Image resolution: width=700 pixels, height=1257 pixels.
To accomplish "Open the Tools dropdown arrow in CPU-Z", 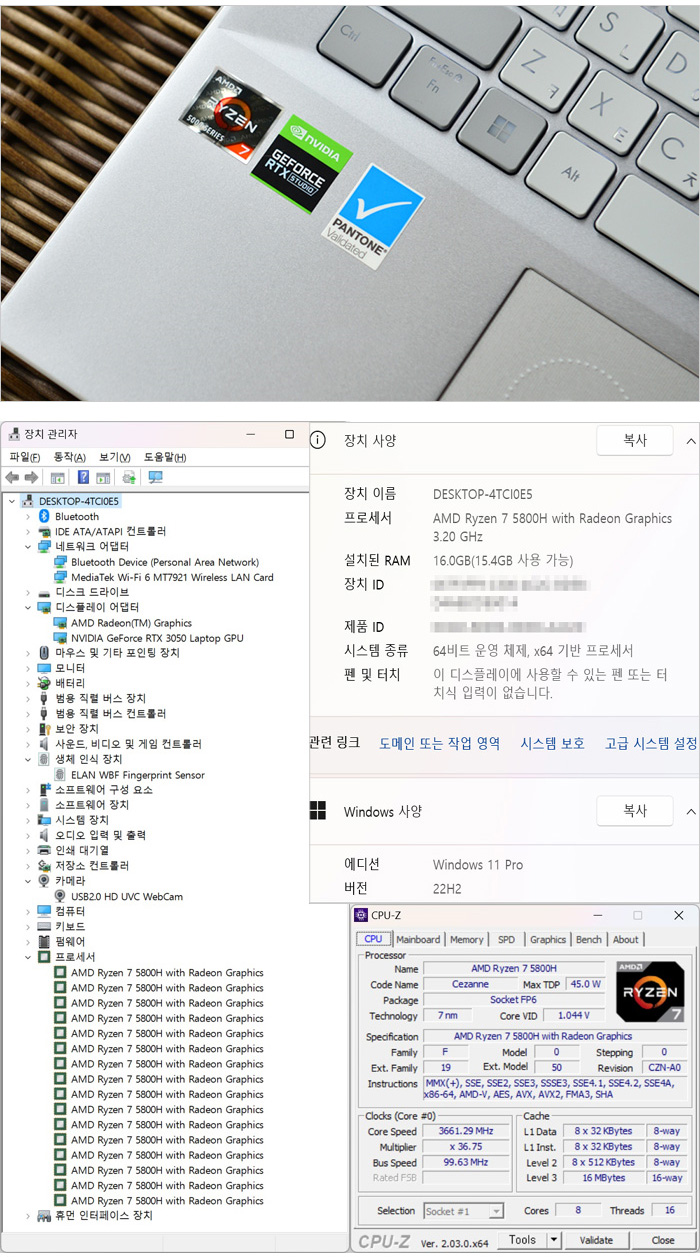I will pos(553,1240).
